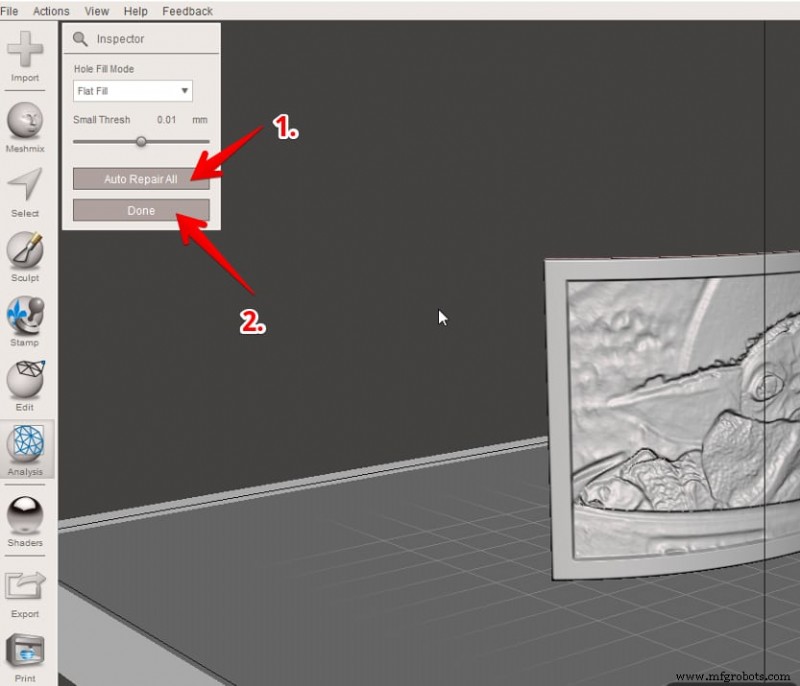Open the Actions menu
800x686 pixels.
pos(51,11)
